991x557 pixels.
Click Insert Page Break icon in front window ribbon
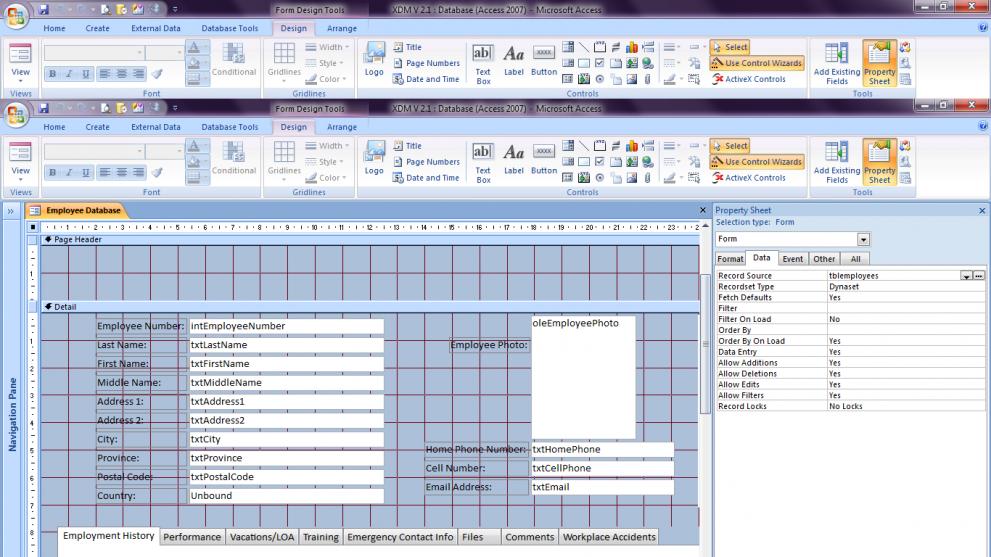[x=648, y=145]
